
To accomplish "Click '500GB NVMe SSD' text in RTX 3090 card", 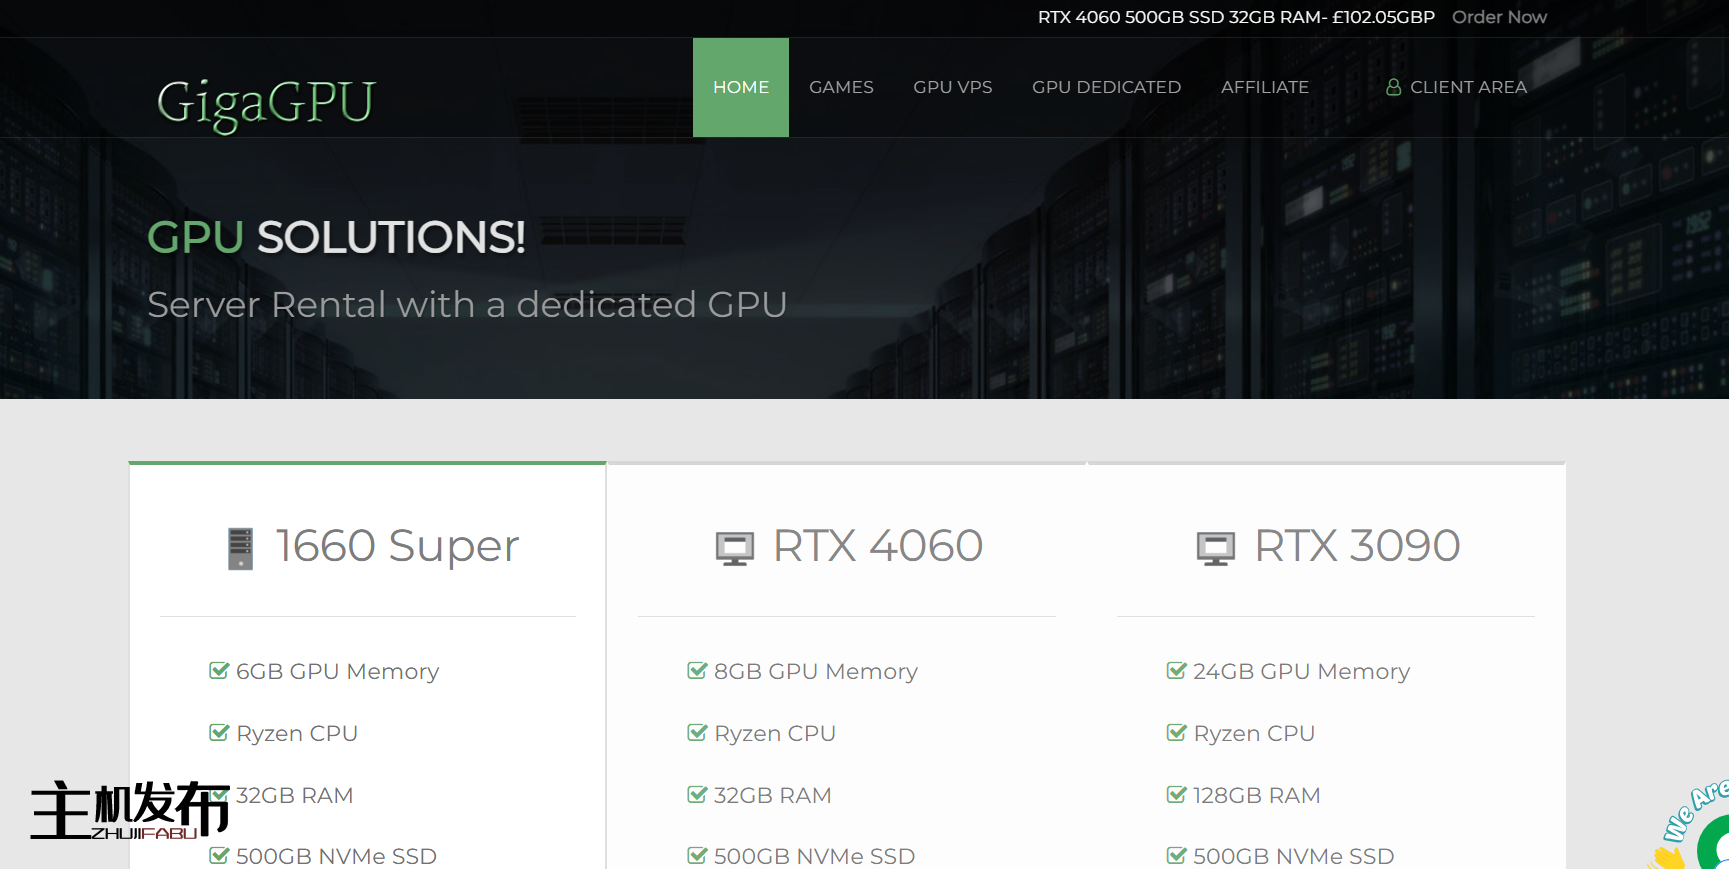I will (1293, 856).
